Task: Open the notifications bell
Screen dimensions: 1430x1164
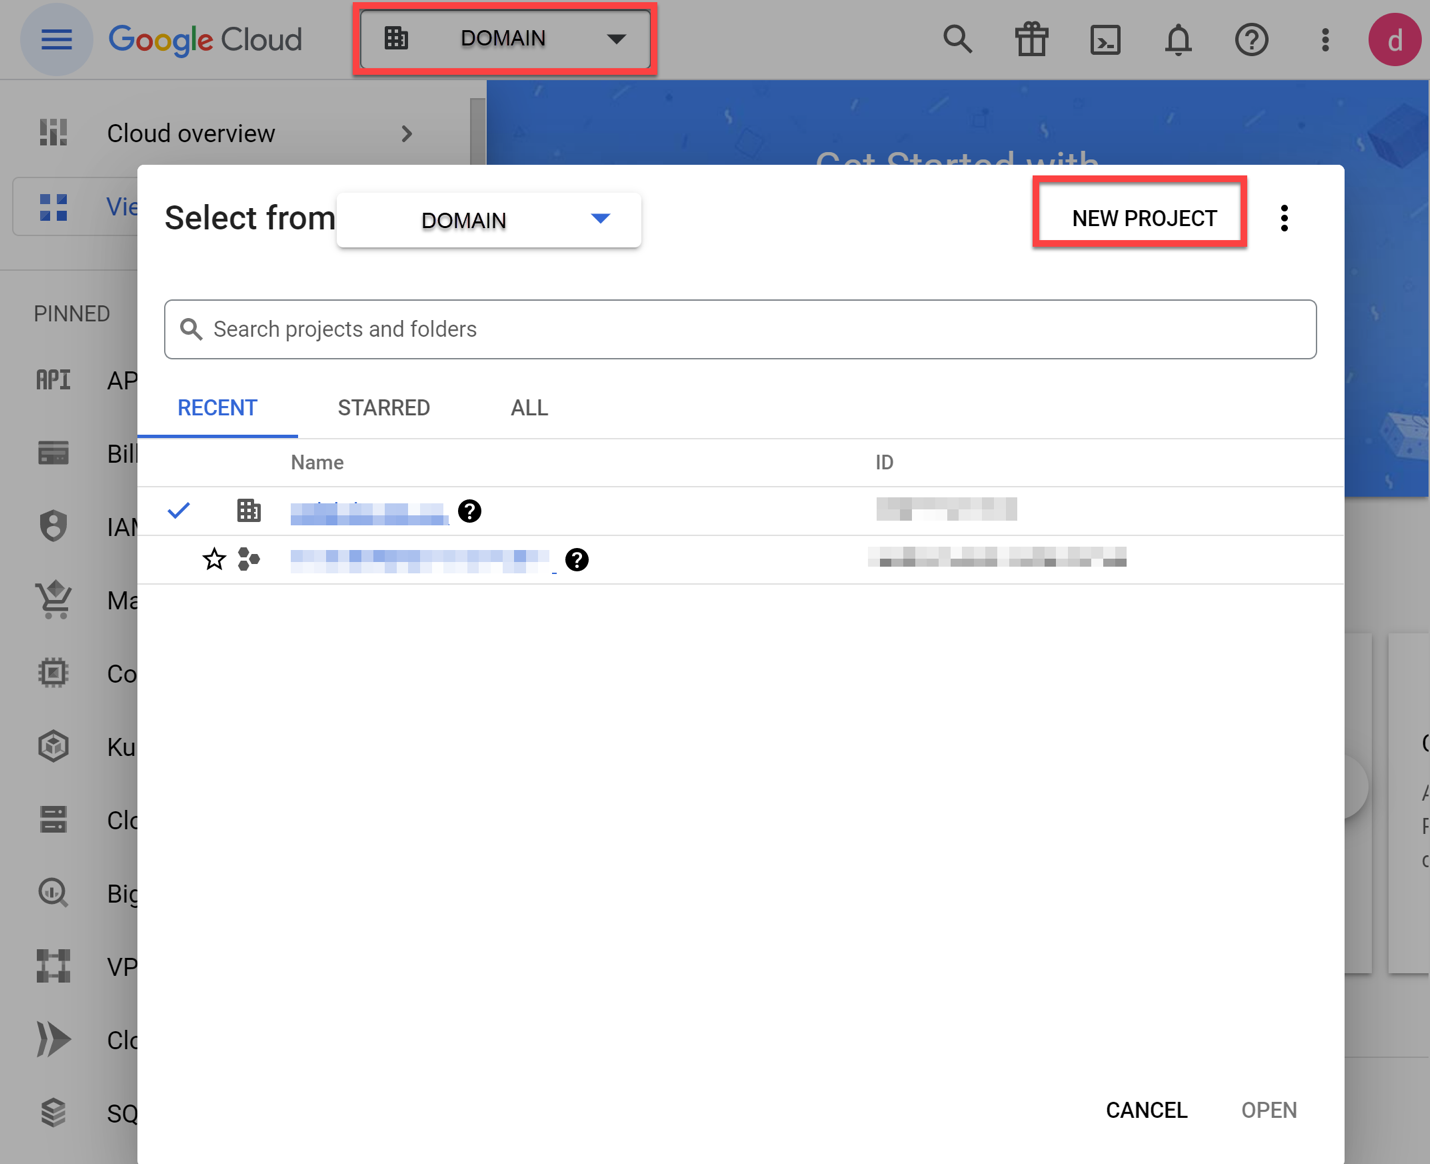Action: (1178, 40)
